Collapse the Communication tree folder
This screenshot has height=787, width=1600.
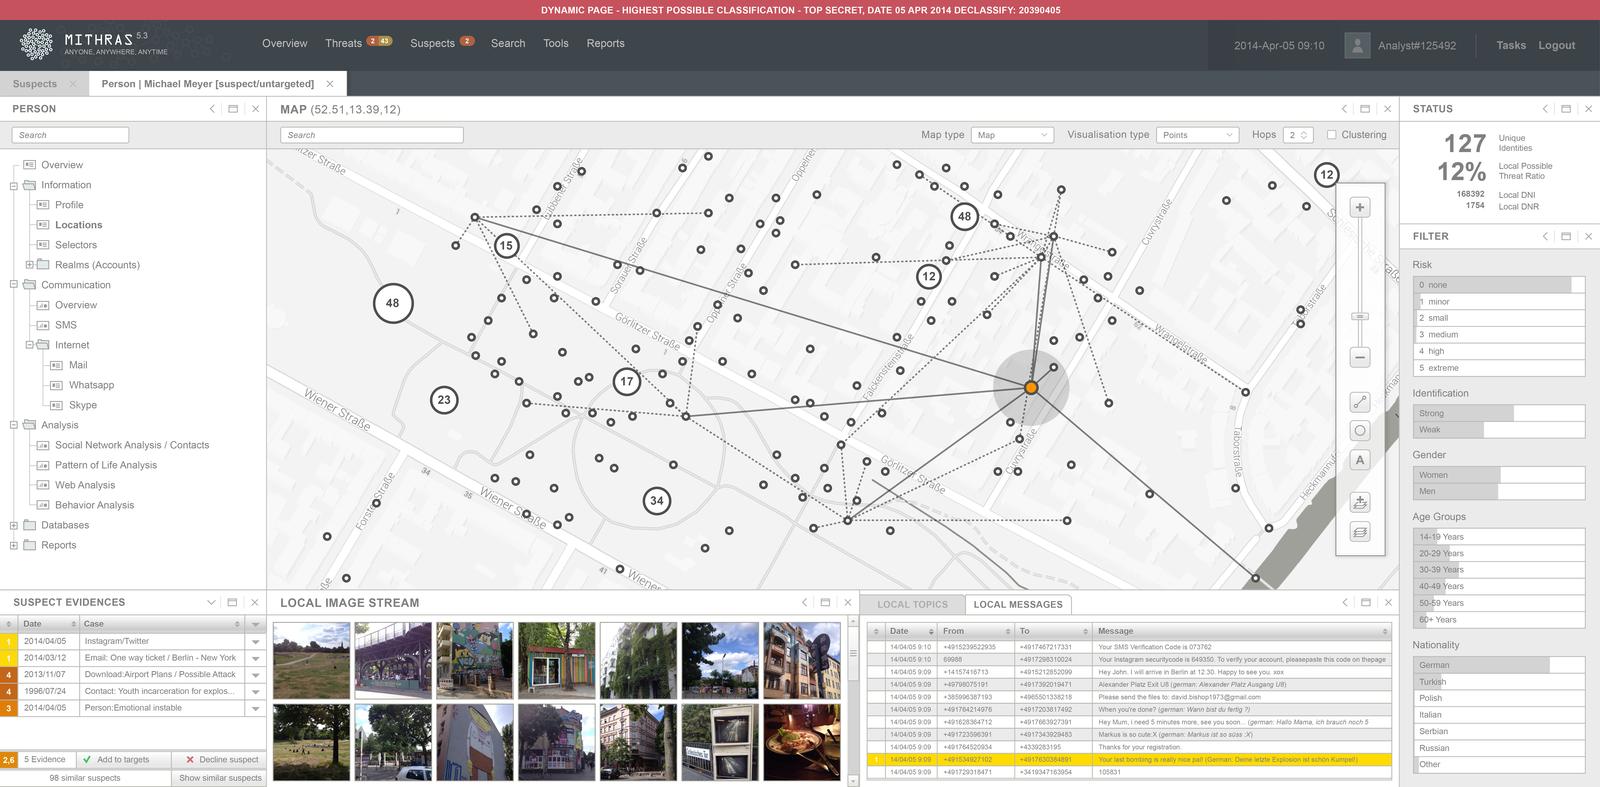click(x=14, y=285)
